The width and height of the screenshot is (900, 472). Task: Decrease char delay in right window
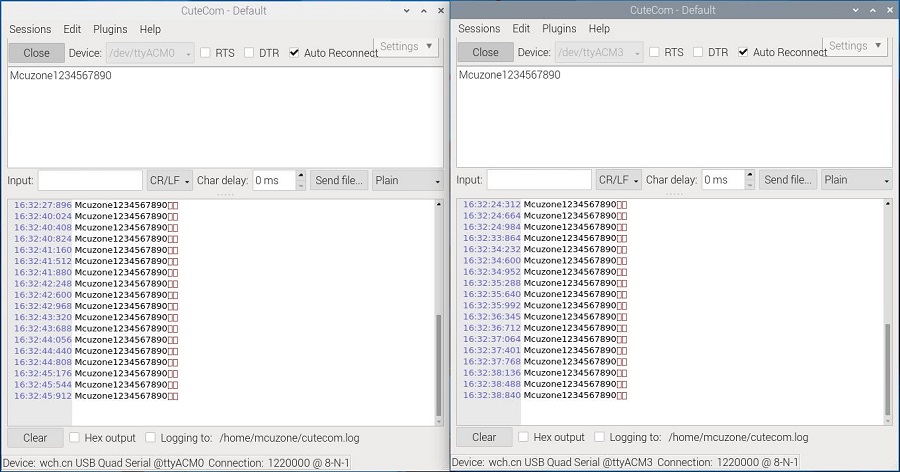point(750,185)
